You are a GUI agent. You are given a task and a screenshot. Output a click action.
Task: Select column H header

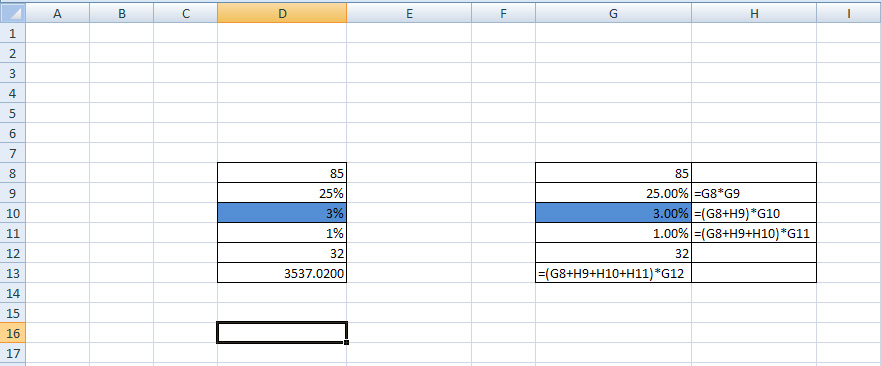(754, 14)
